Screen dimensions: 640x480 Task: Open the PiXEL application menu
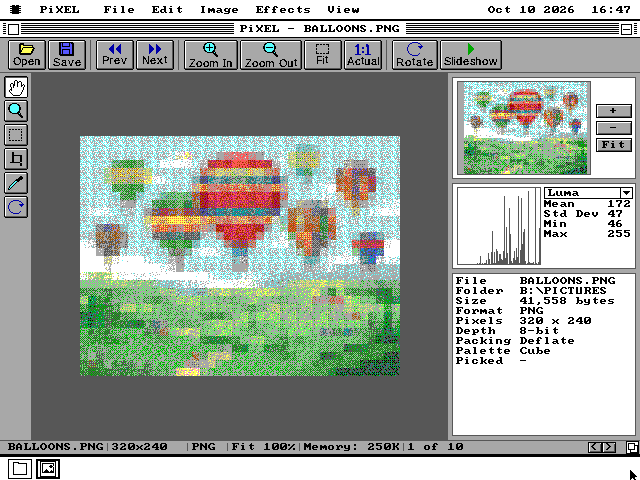pyautogui.click(x=60, y=9)
